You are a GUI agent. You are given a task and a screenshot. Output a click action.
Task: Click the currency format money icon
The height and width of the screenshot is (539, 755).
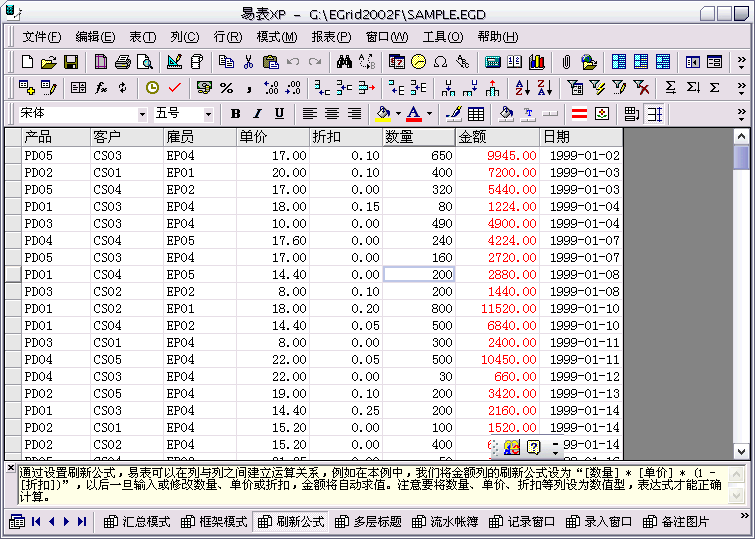[x=204, y=88]
